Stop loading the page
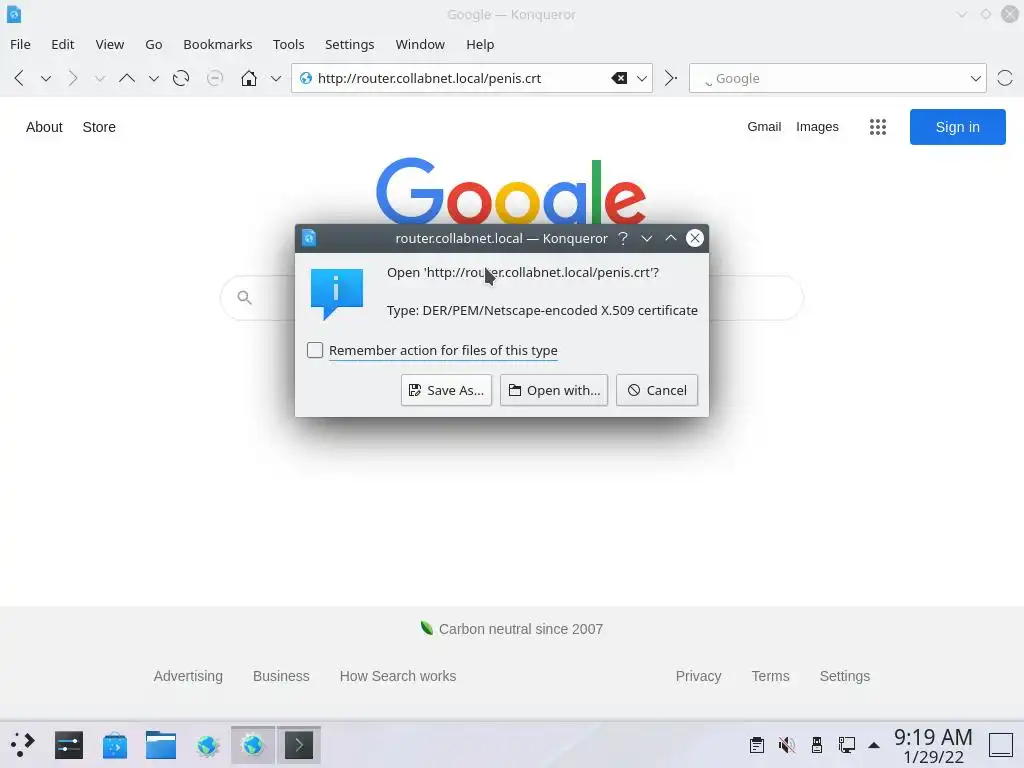The image size is (1024, 768). [215, 78]
